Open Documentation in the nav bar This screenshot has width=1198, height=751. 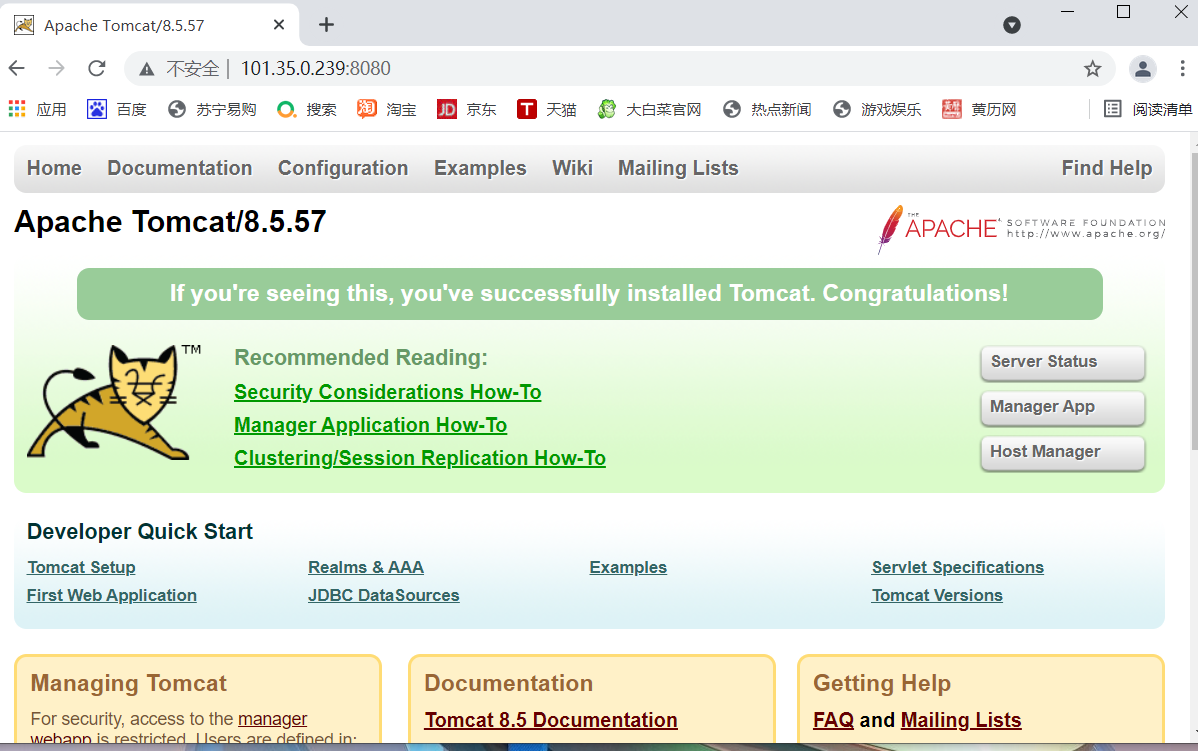pos(180,168)
